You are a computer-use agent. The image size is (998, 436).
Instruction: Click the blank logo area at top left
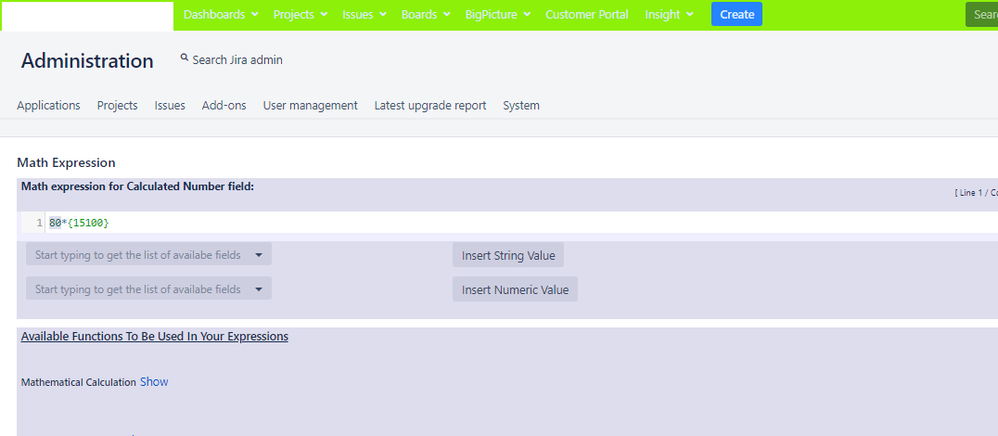[x=87, y=15]
